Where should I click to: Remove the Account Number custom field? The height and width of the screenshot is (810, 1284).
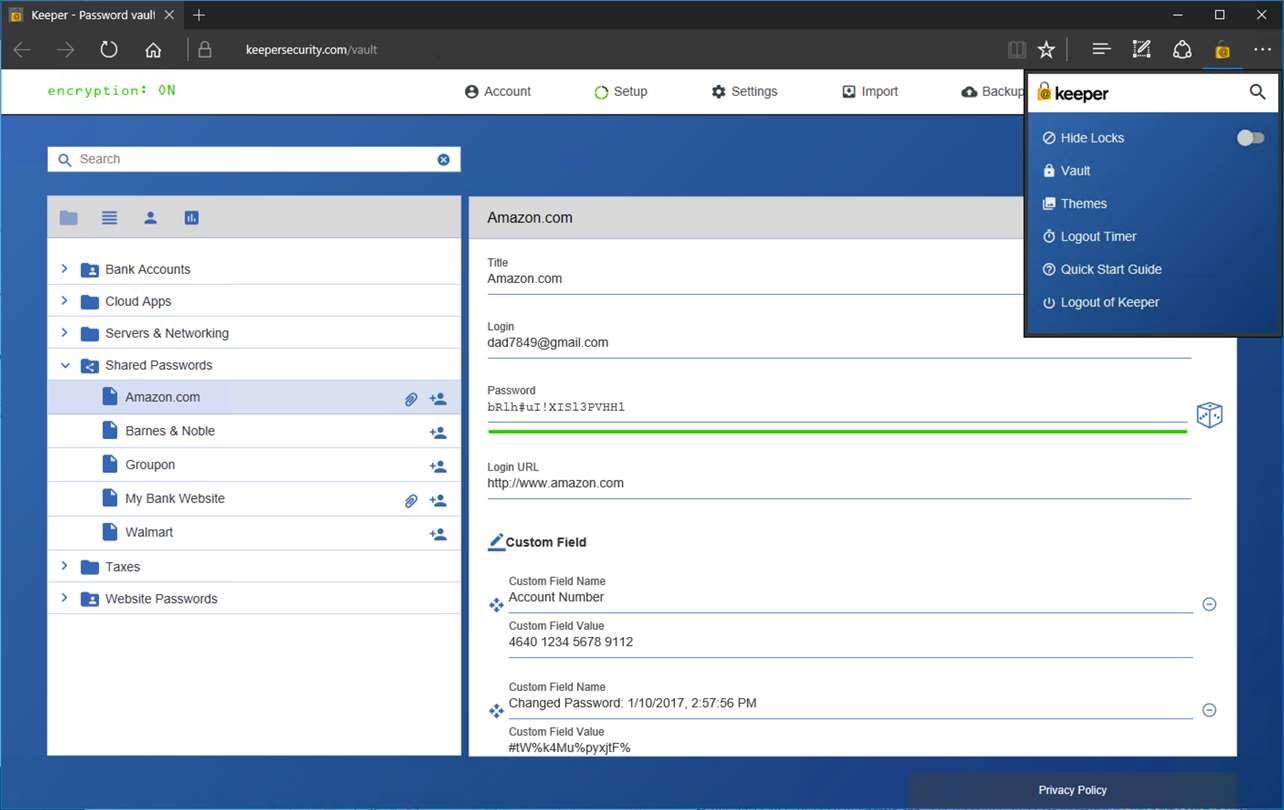coord(1209,604)
